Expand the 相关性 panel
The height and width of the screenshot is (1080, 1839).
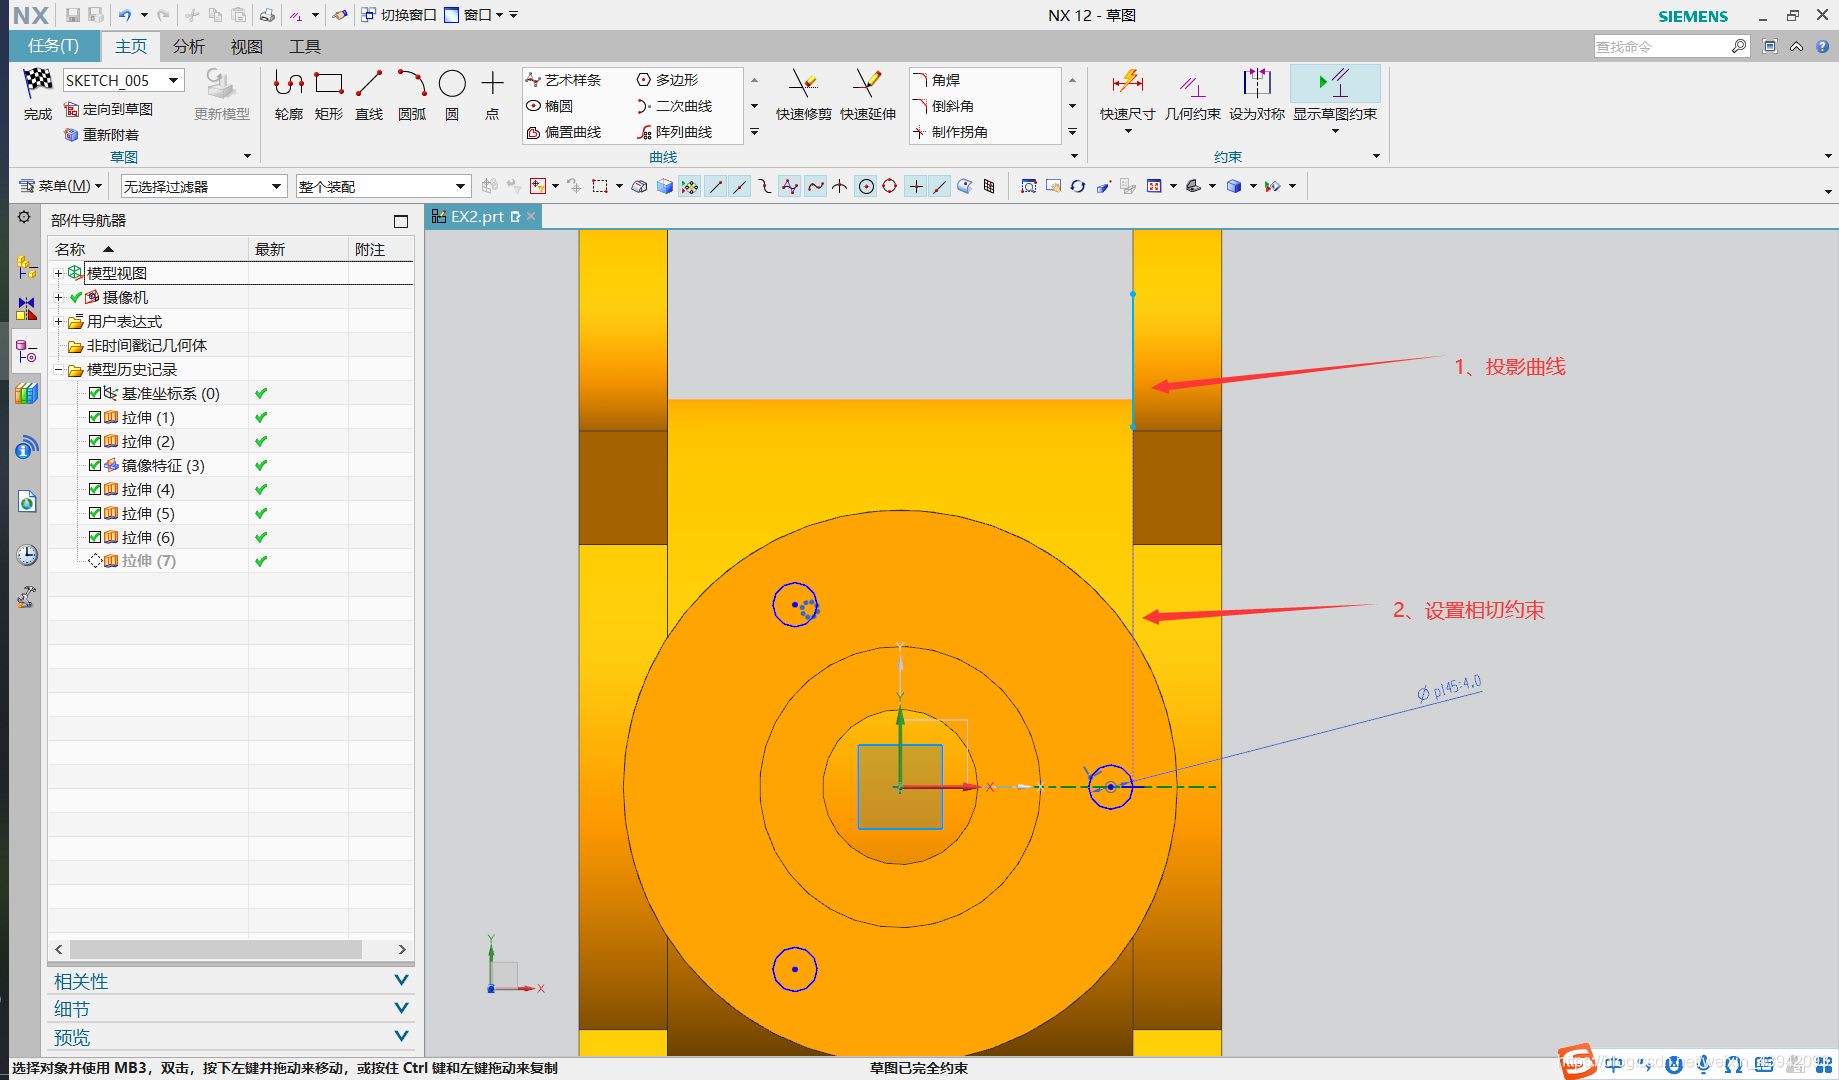[x=231, y=981]
